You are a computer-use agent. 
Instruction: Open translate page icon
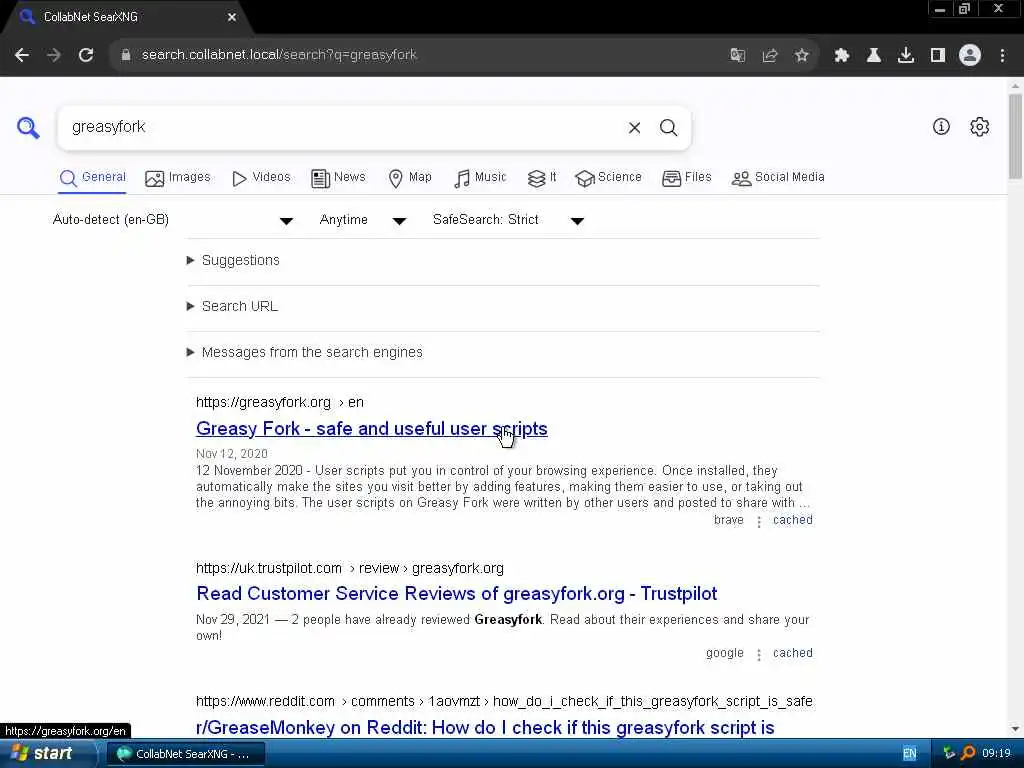tap(737, 55)
